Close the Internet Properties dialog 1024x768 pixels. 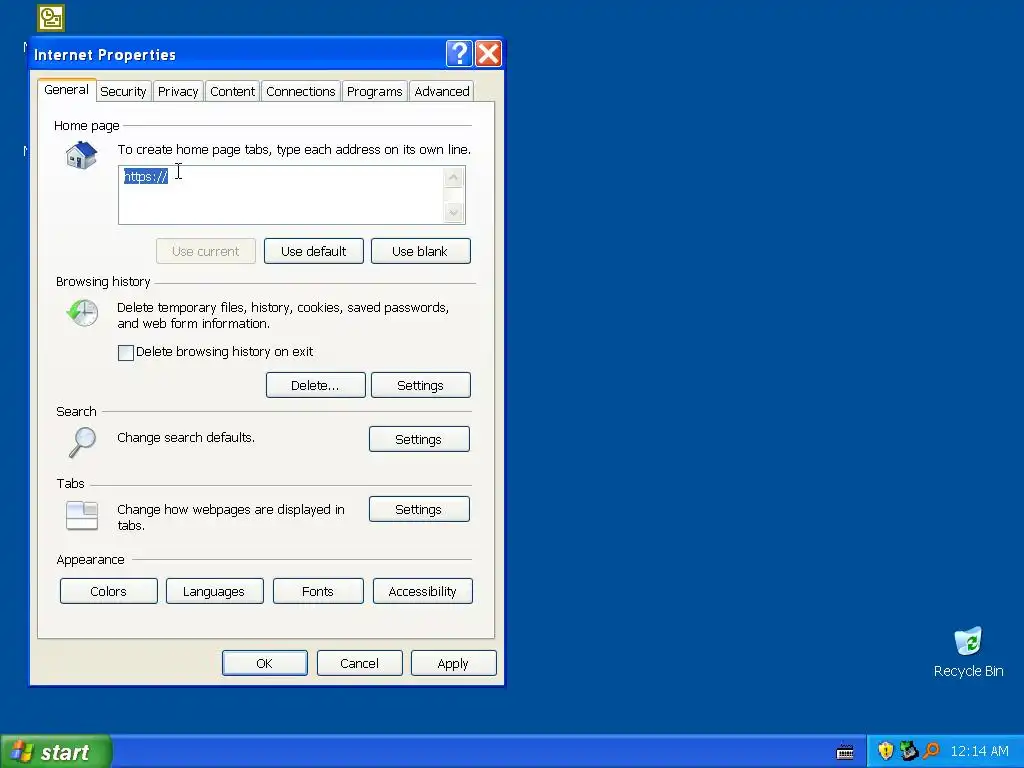(488, 54)
